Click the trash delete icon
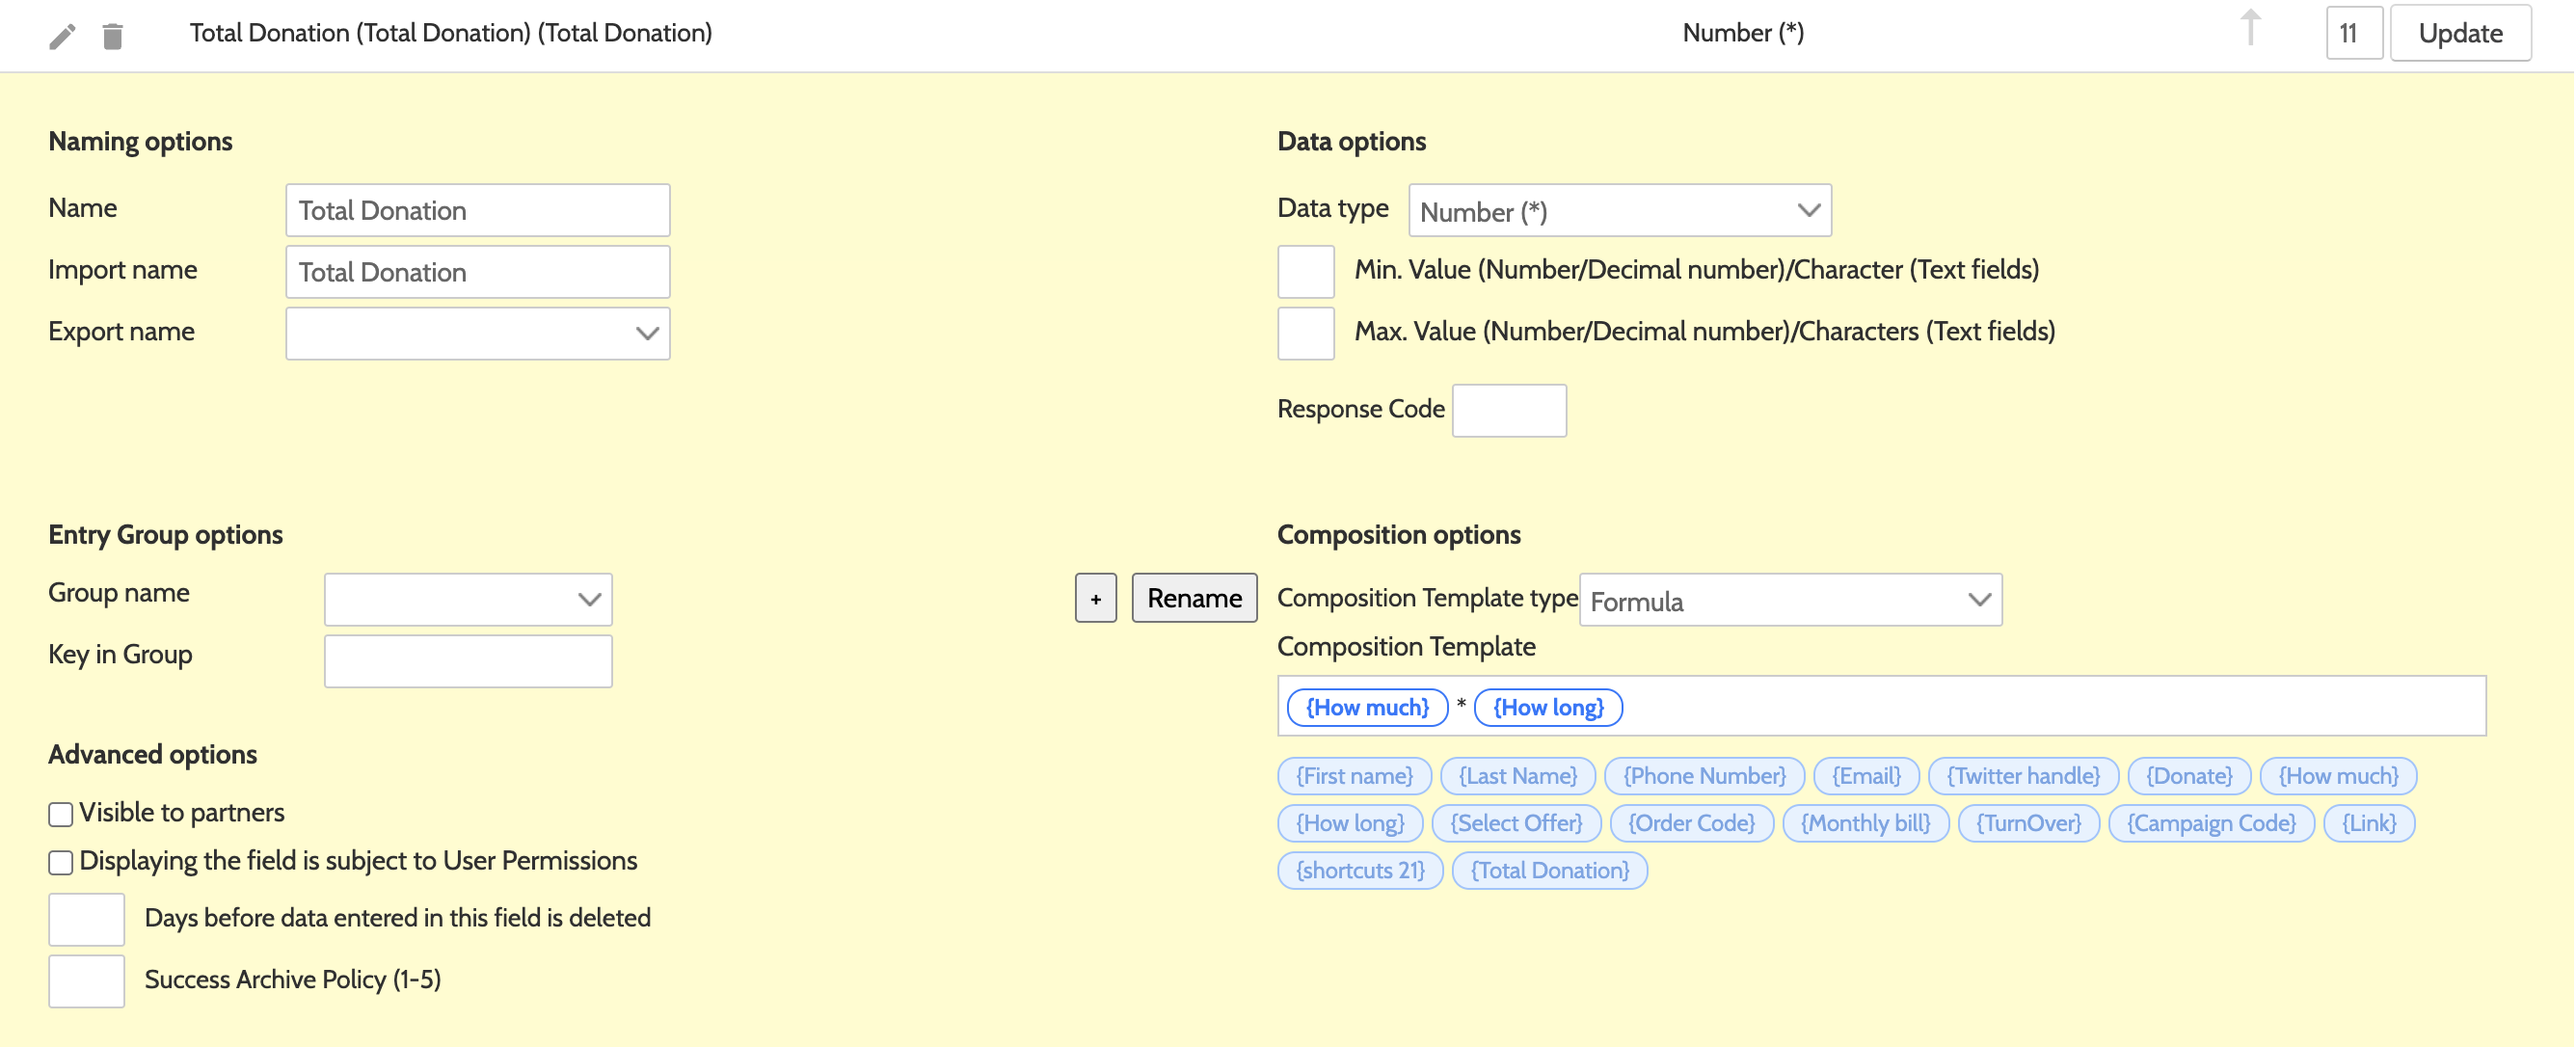 [x=112, y=37]
